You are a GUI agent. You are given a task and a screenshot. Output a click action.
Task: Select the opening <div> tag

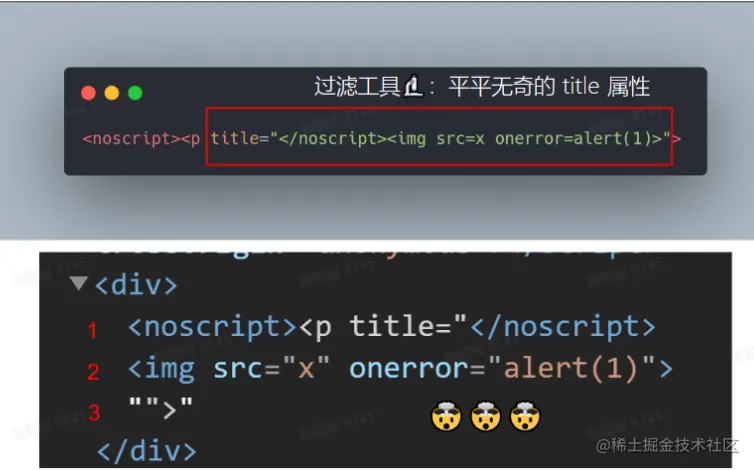pos(136,285)
